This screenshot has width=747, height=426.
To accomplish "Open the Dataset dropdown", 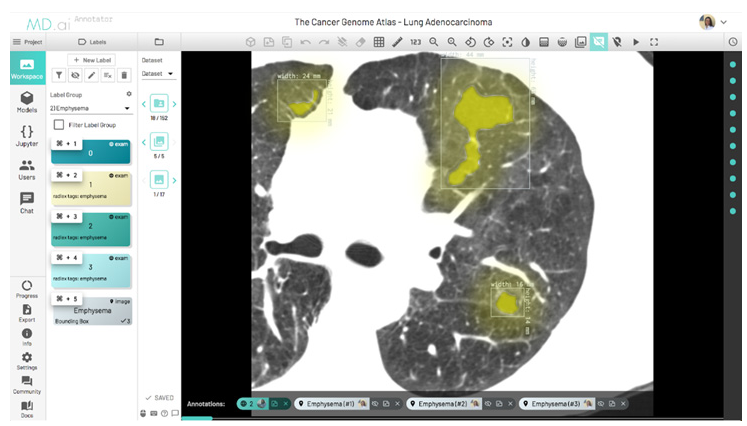I will pos(157,74).
